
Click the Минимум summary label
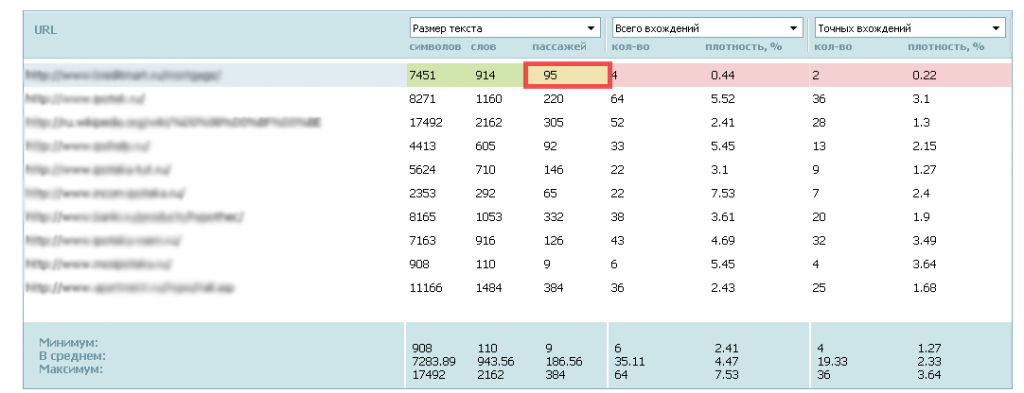(66, 343)
